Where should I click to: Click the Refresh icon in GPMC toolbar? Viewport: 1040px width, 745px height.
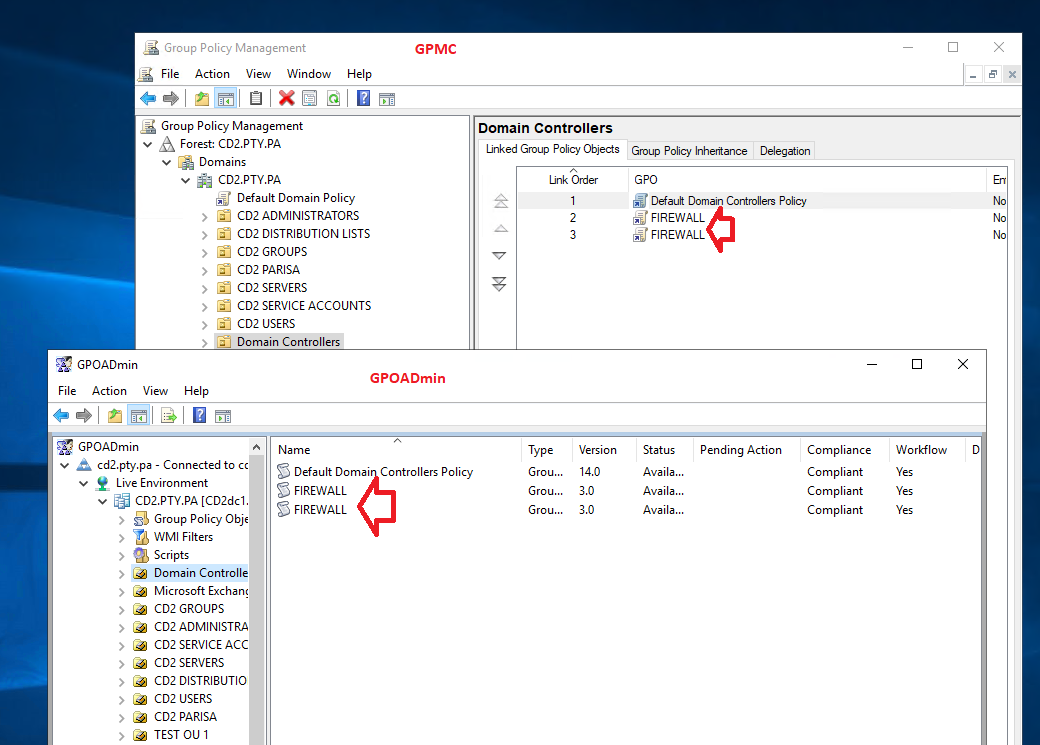334,99
